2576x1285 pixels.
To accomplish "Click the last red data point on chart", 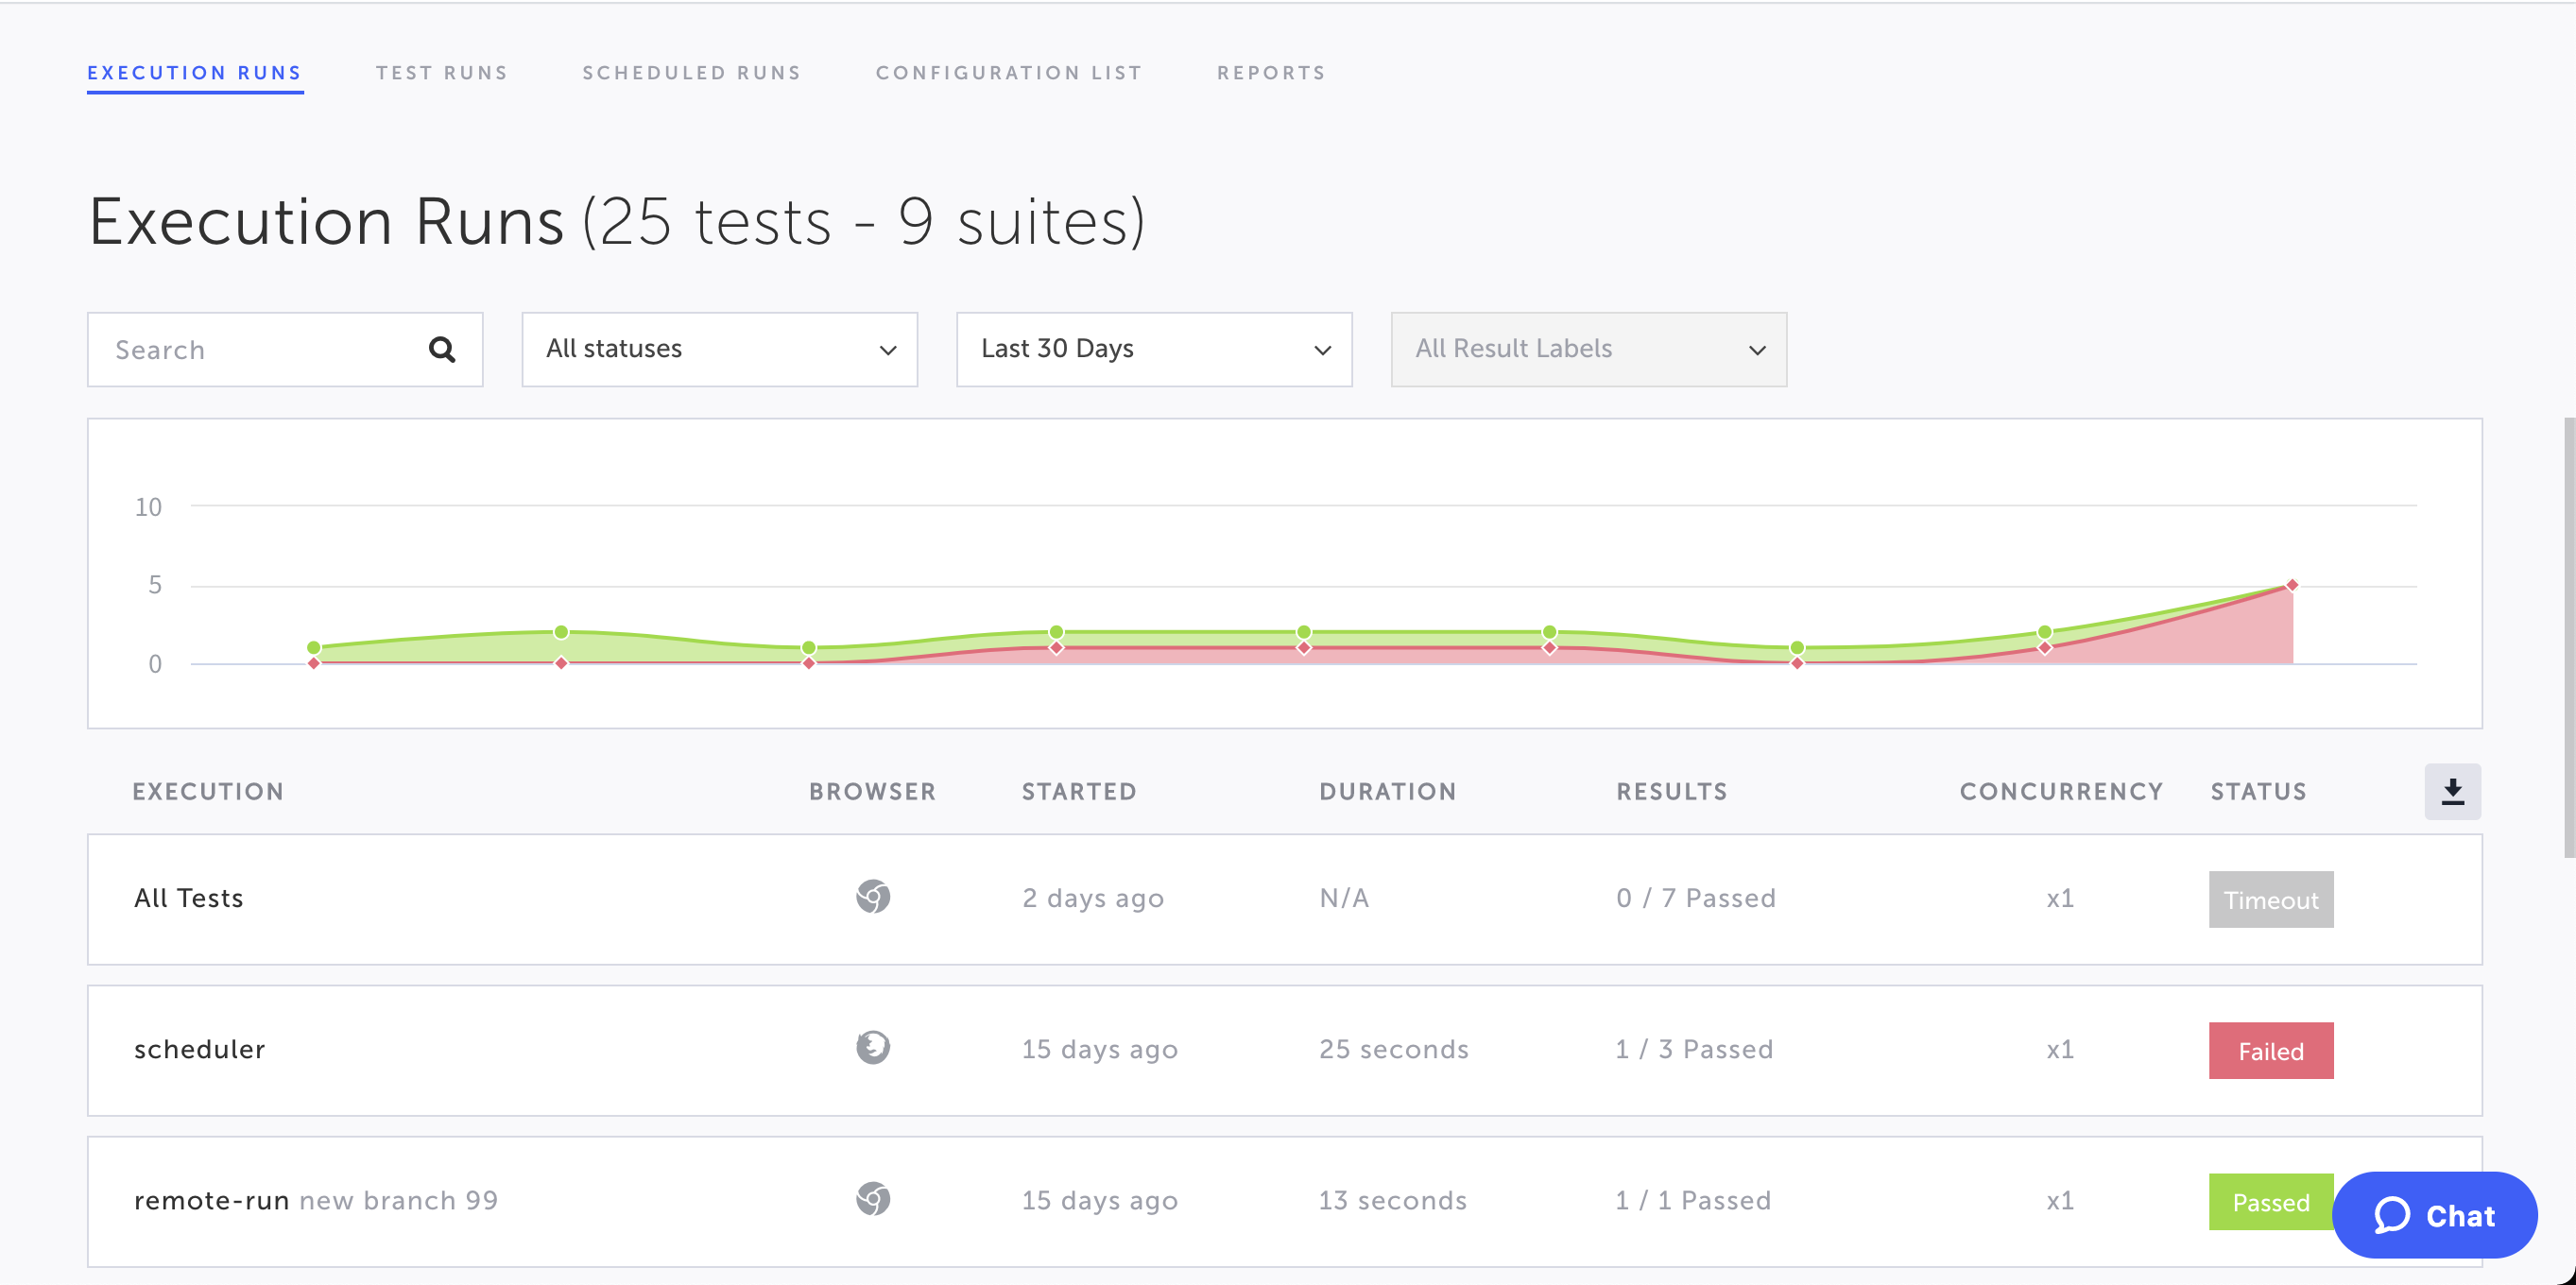I will (x=2292, y=585).
